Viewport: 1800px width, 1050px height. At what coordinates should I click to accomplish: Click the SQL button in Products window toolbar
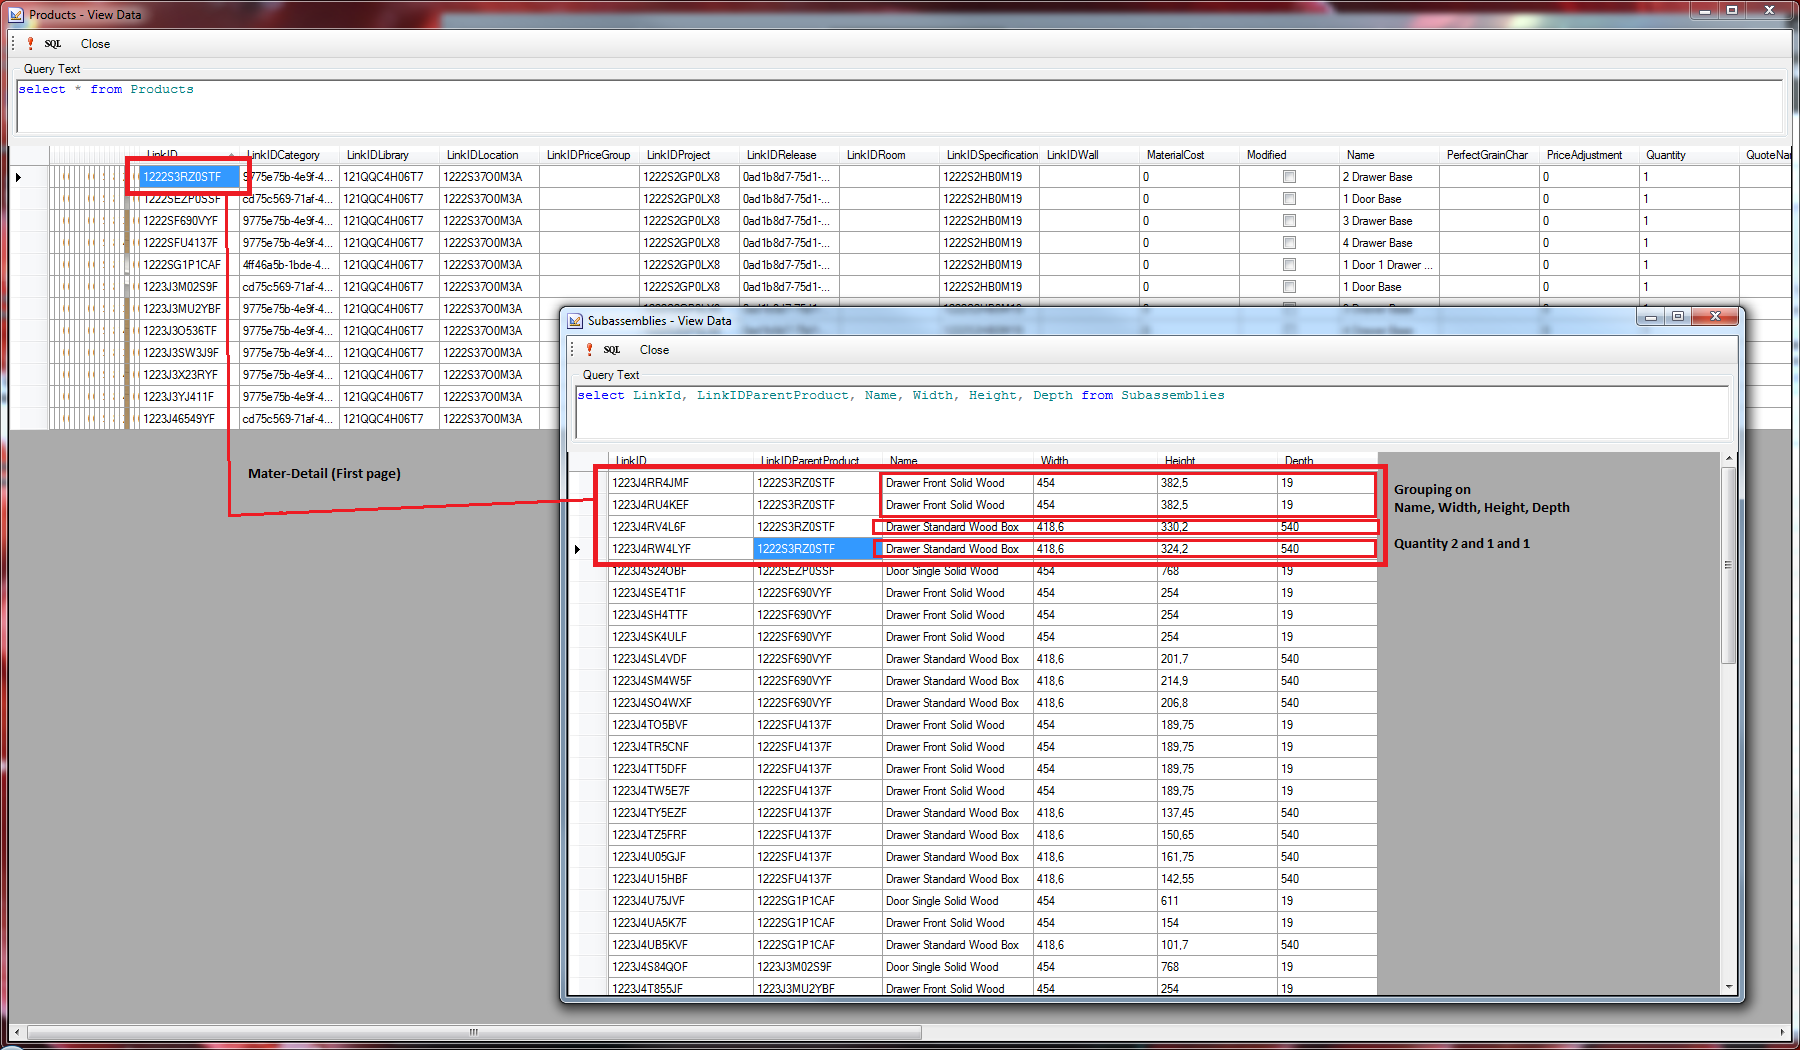[x=53, y=44]
